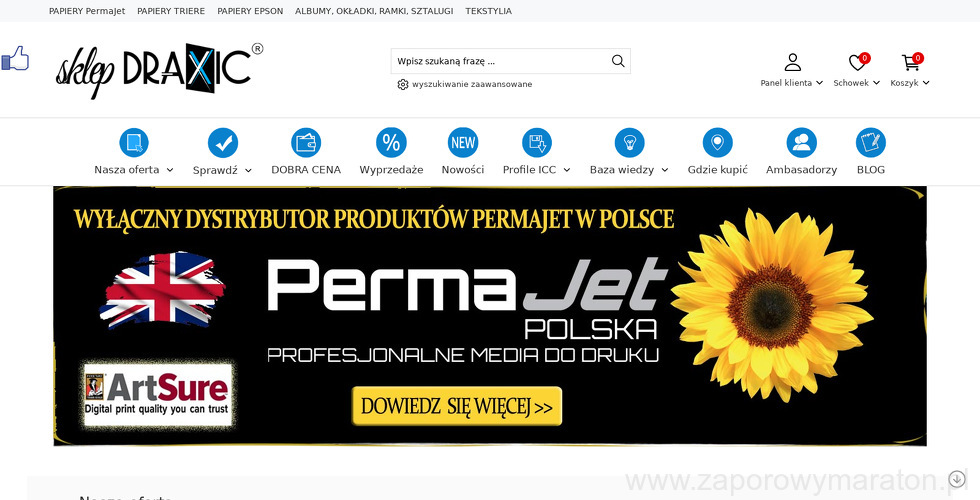Open the Koszyk shopping cart icon
Image resolution: width=980 pixels, height=500 pixels.
pos(910,62)
